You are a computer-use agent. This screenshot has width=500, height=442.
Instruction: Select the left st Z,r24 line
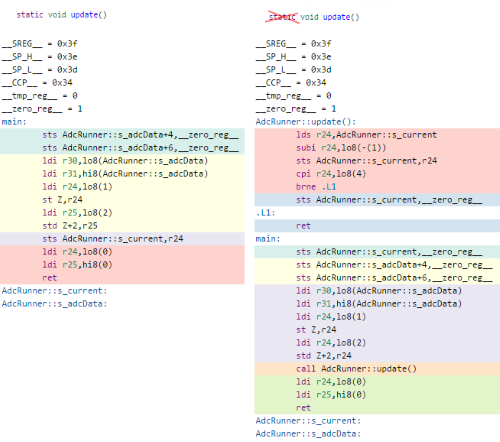point(122,200)
